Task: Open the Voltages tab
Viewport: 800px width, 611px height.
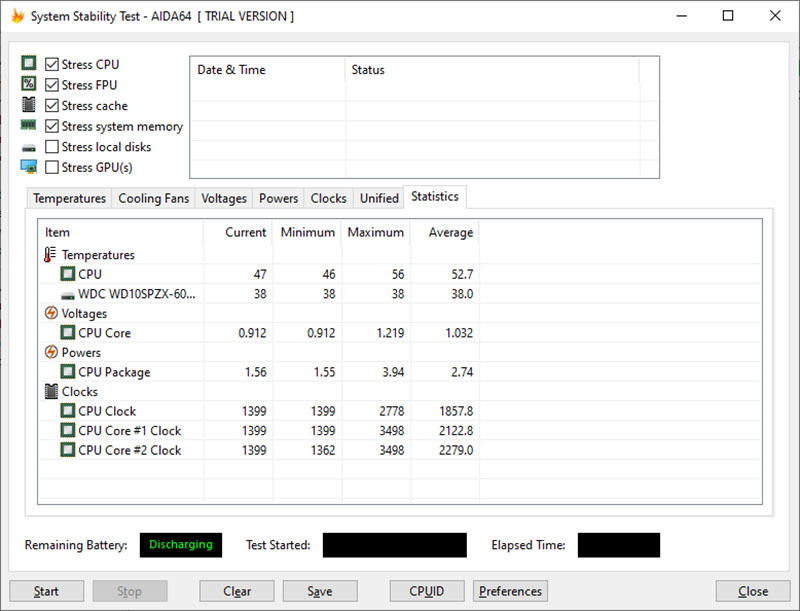Action: 223,198
